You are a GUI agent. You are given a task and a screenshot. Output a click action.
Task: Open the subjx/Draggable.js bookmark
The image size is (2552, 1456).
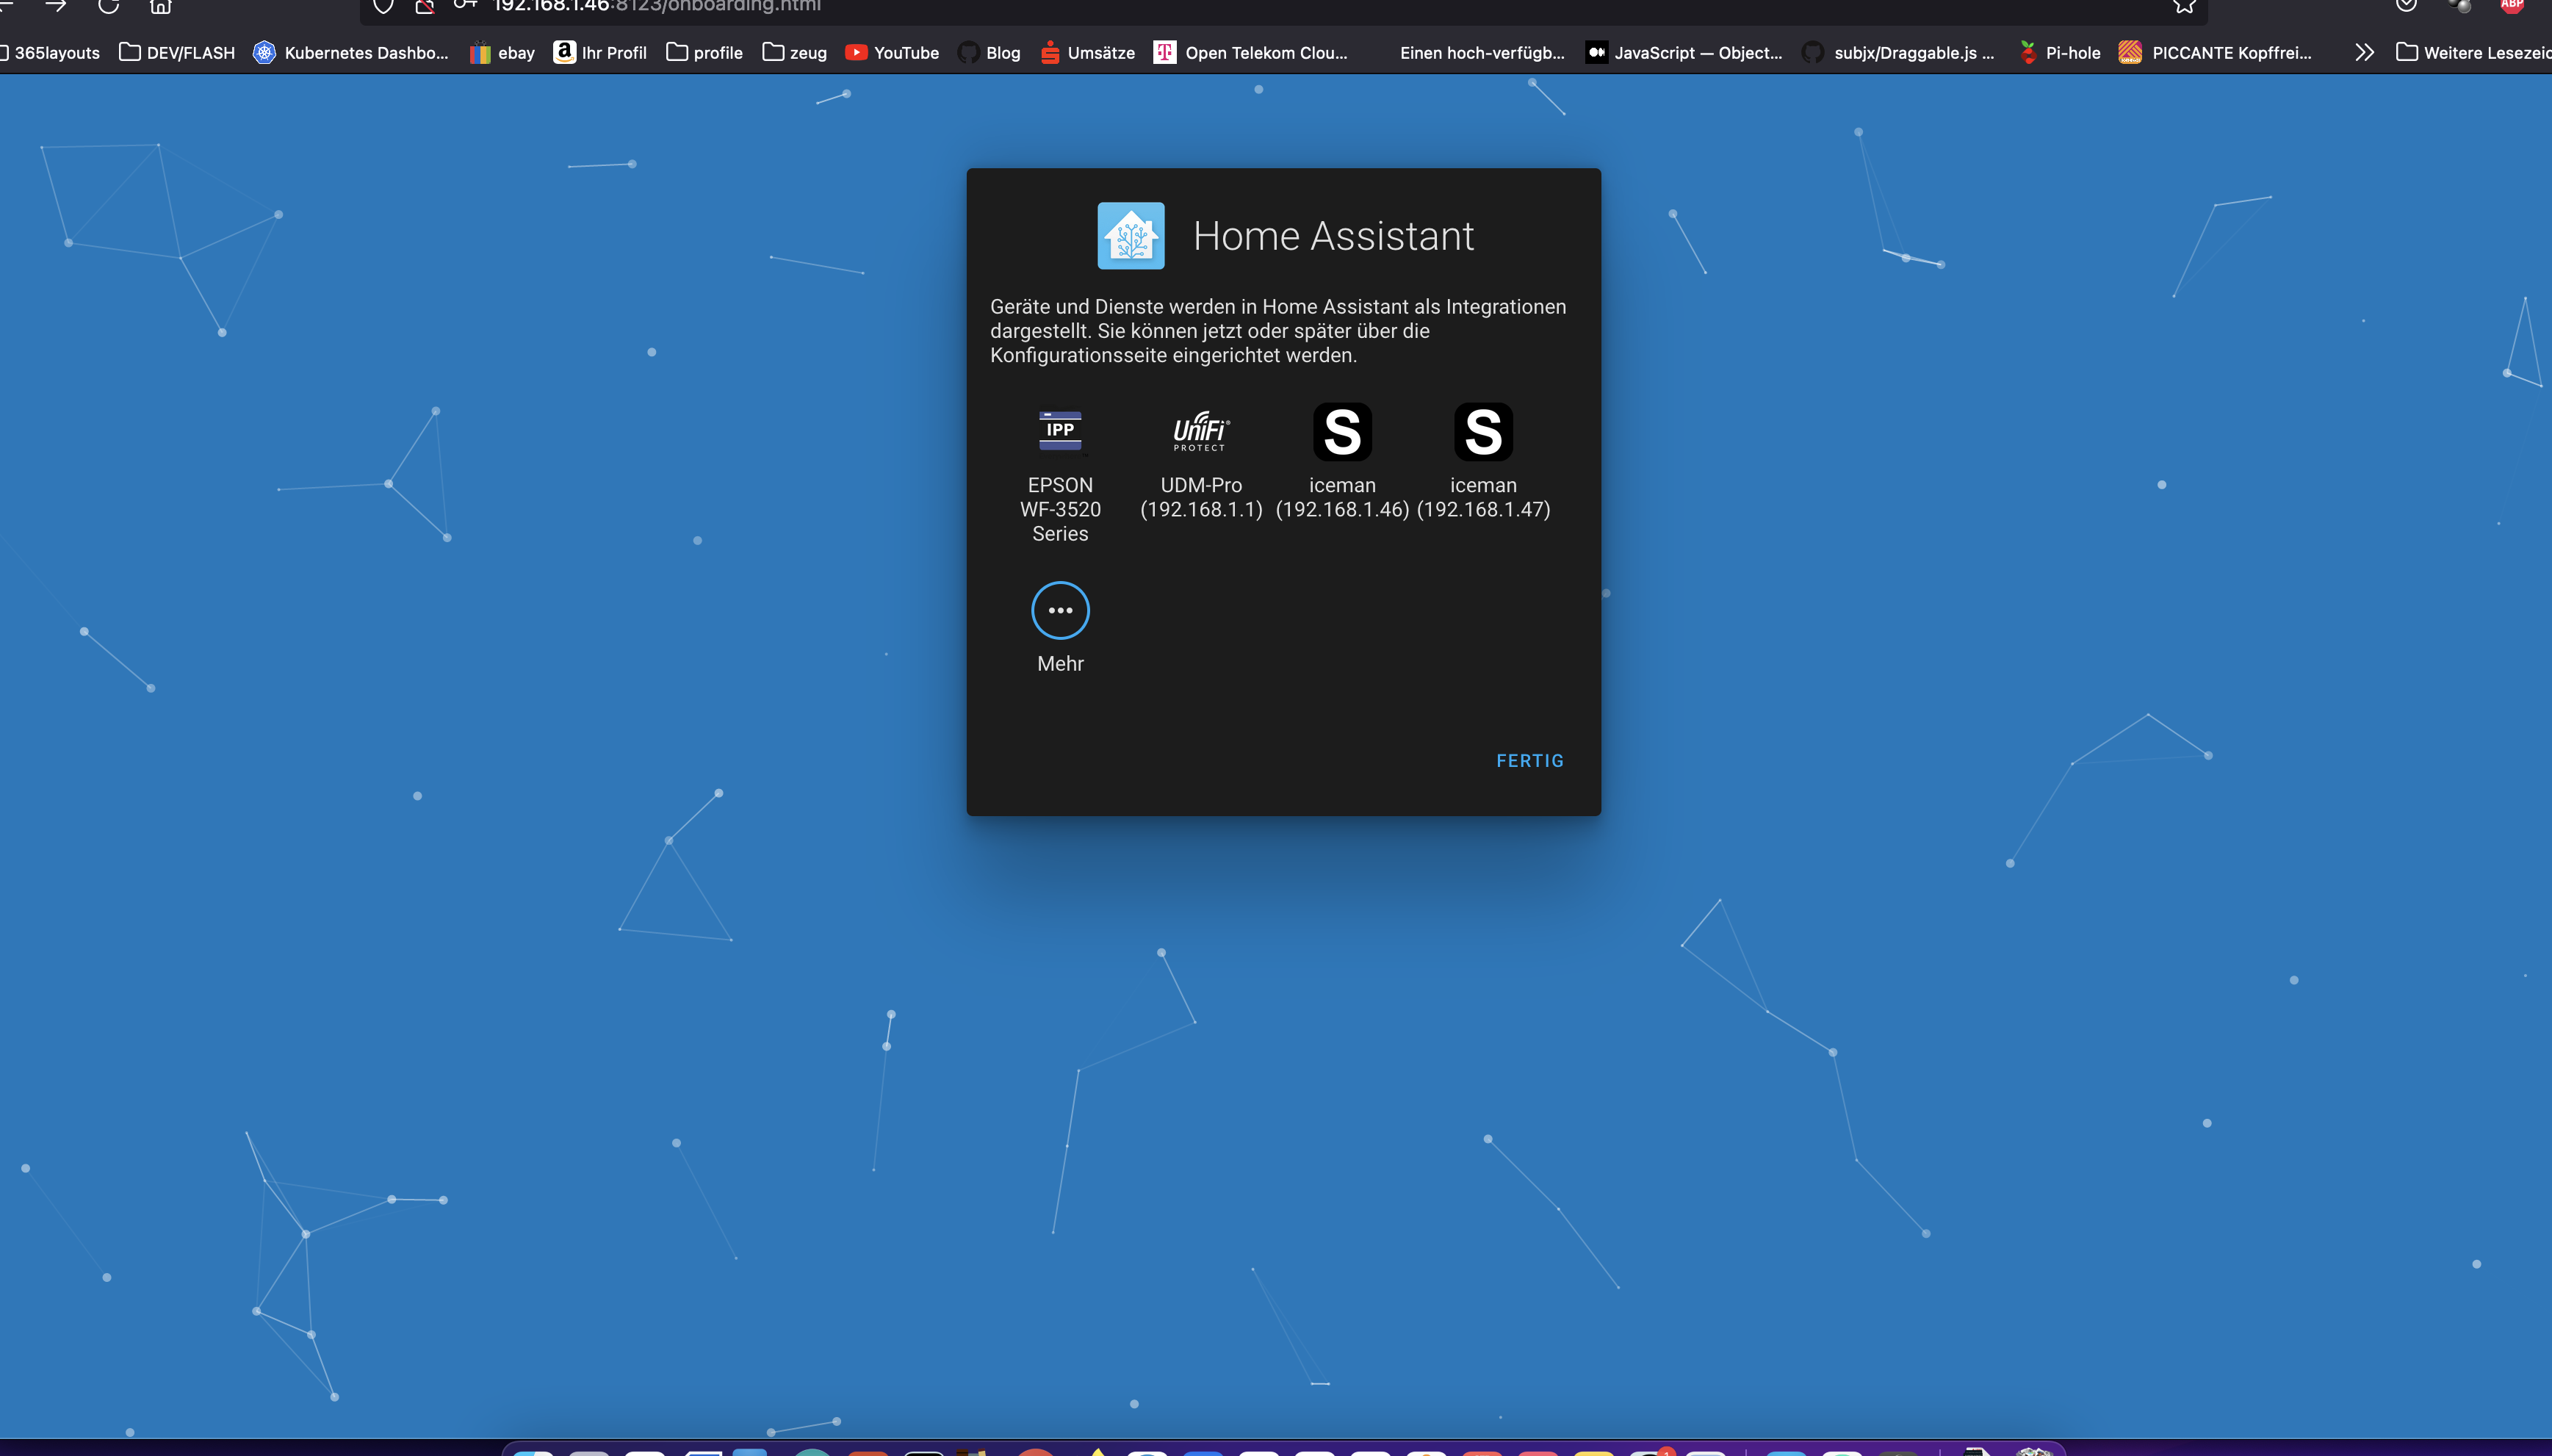[x=1898, y=53]
